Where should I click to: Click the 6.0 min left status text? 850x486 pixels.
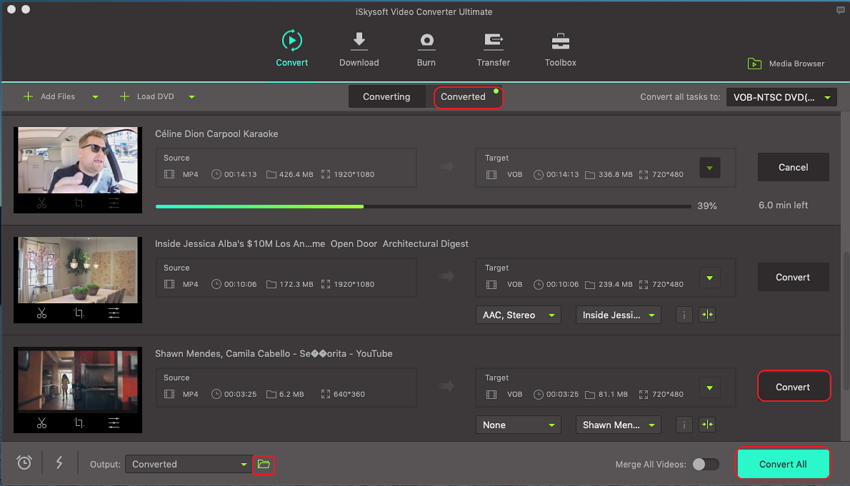pyautogui.click(x=783, y=205)
